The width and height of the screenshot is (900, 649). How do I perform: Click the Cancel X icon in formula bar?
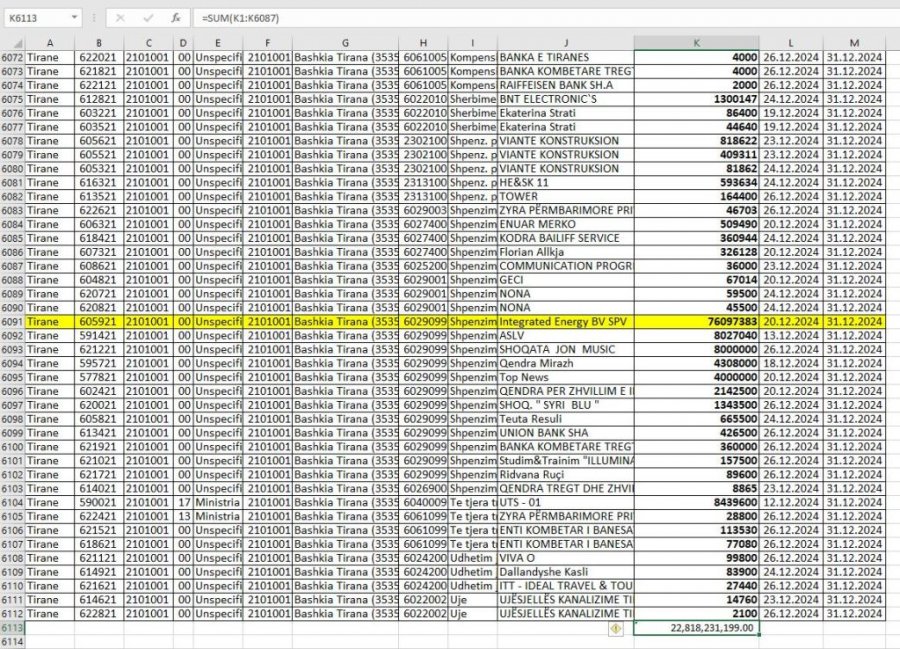coord(120,18)
